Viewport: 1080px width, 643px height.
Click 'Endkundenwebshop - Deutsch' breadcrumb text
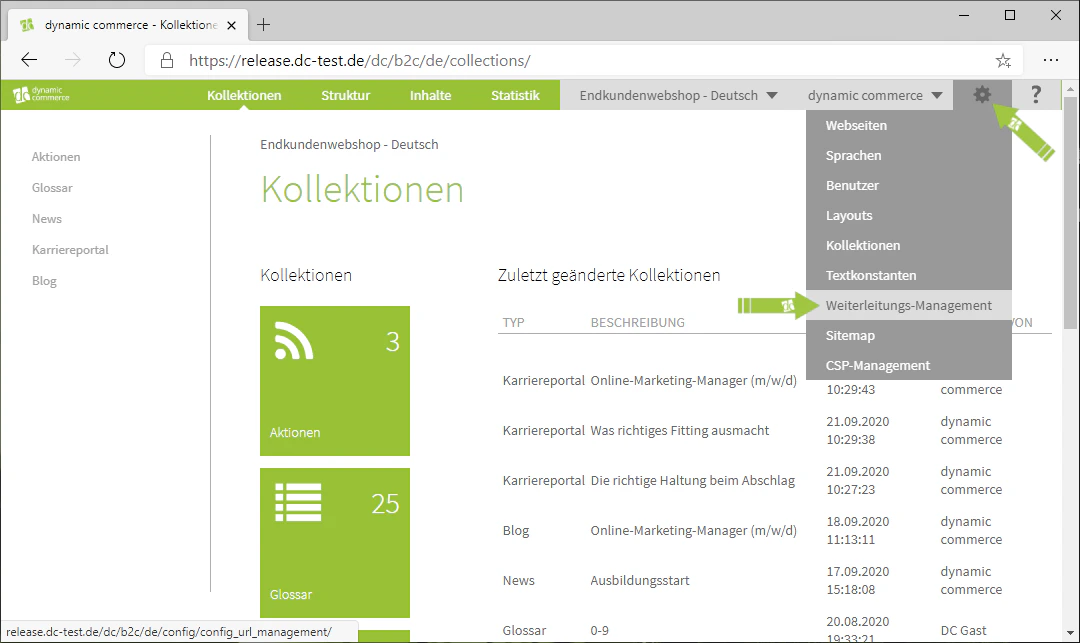(x=349, y=145)
